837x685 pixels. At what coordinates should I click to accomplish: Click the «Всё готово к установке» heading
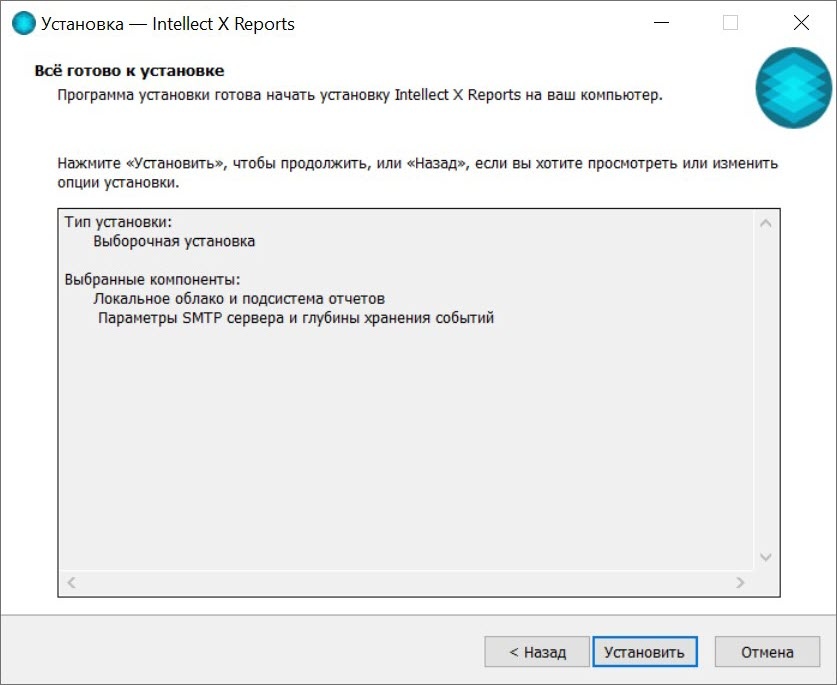coord(129,71)
